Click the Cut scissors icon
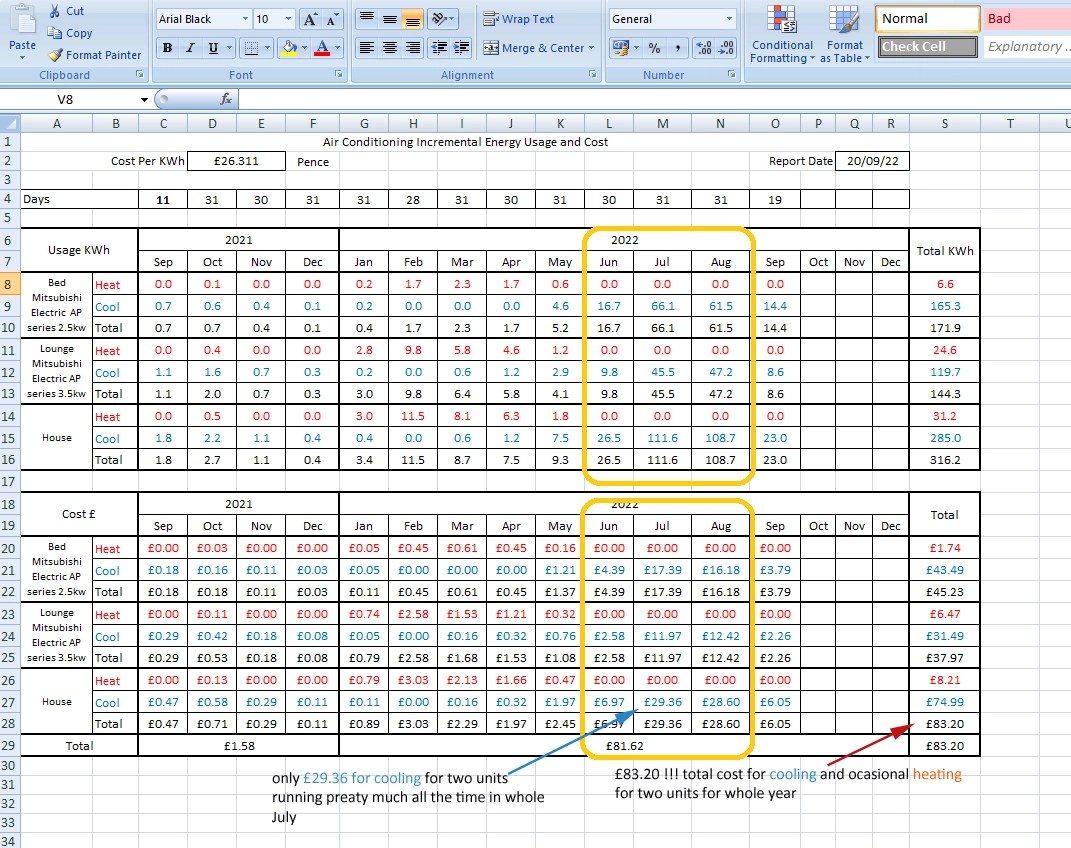The image size is (1071, 848). (55, 11)
